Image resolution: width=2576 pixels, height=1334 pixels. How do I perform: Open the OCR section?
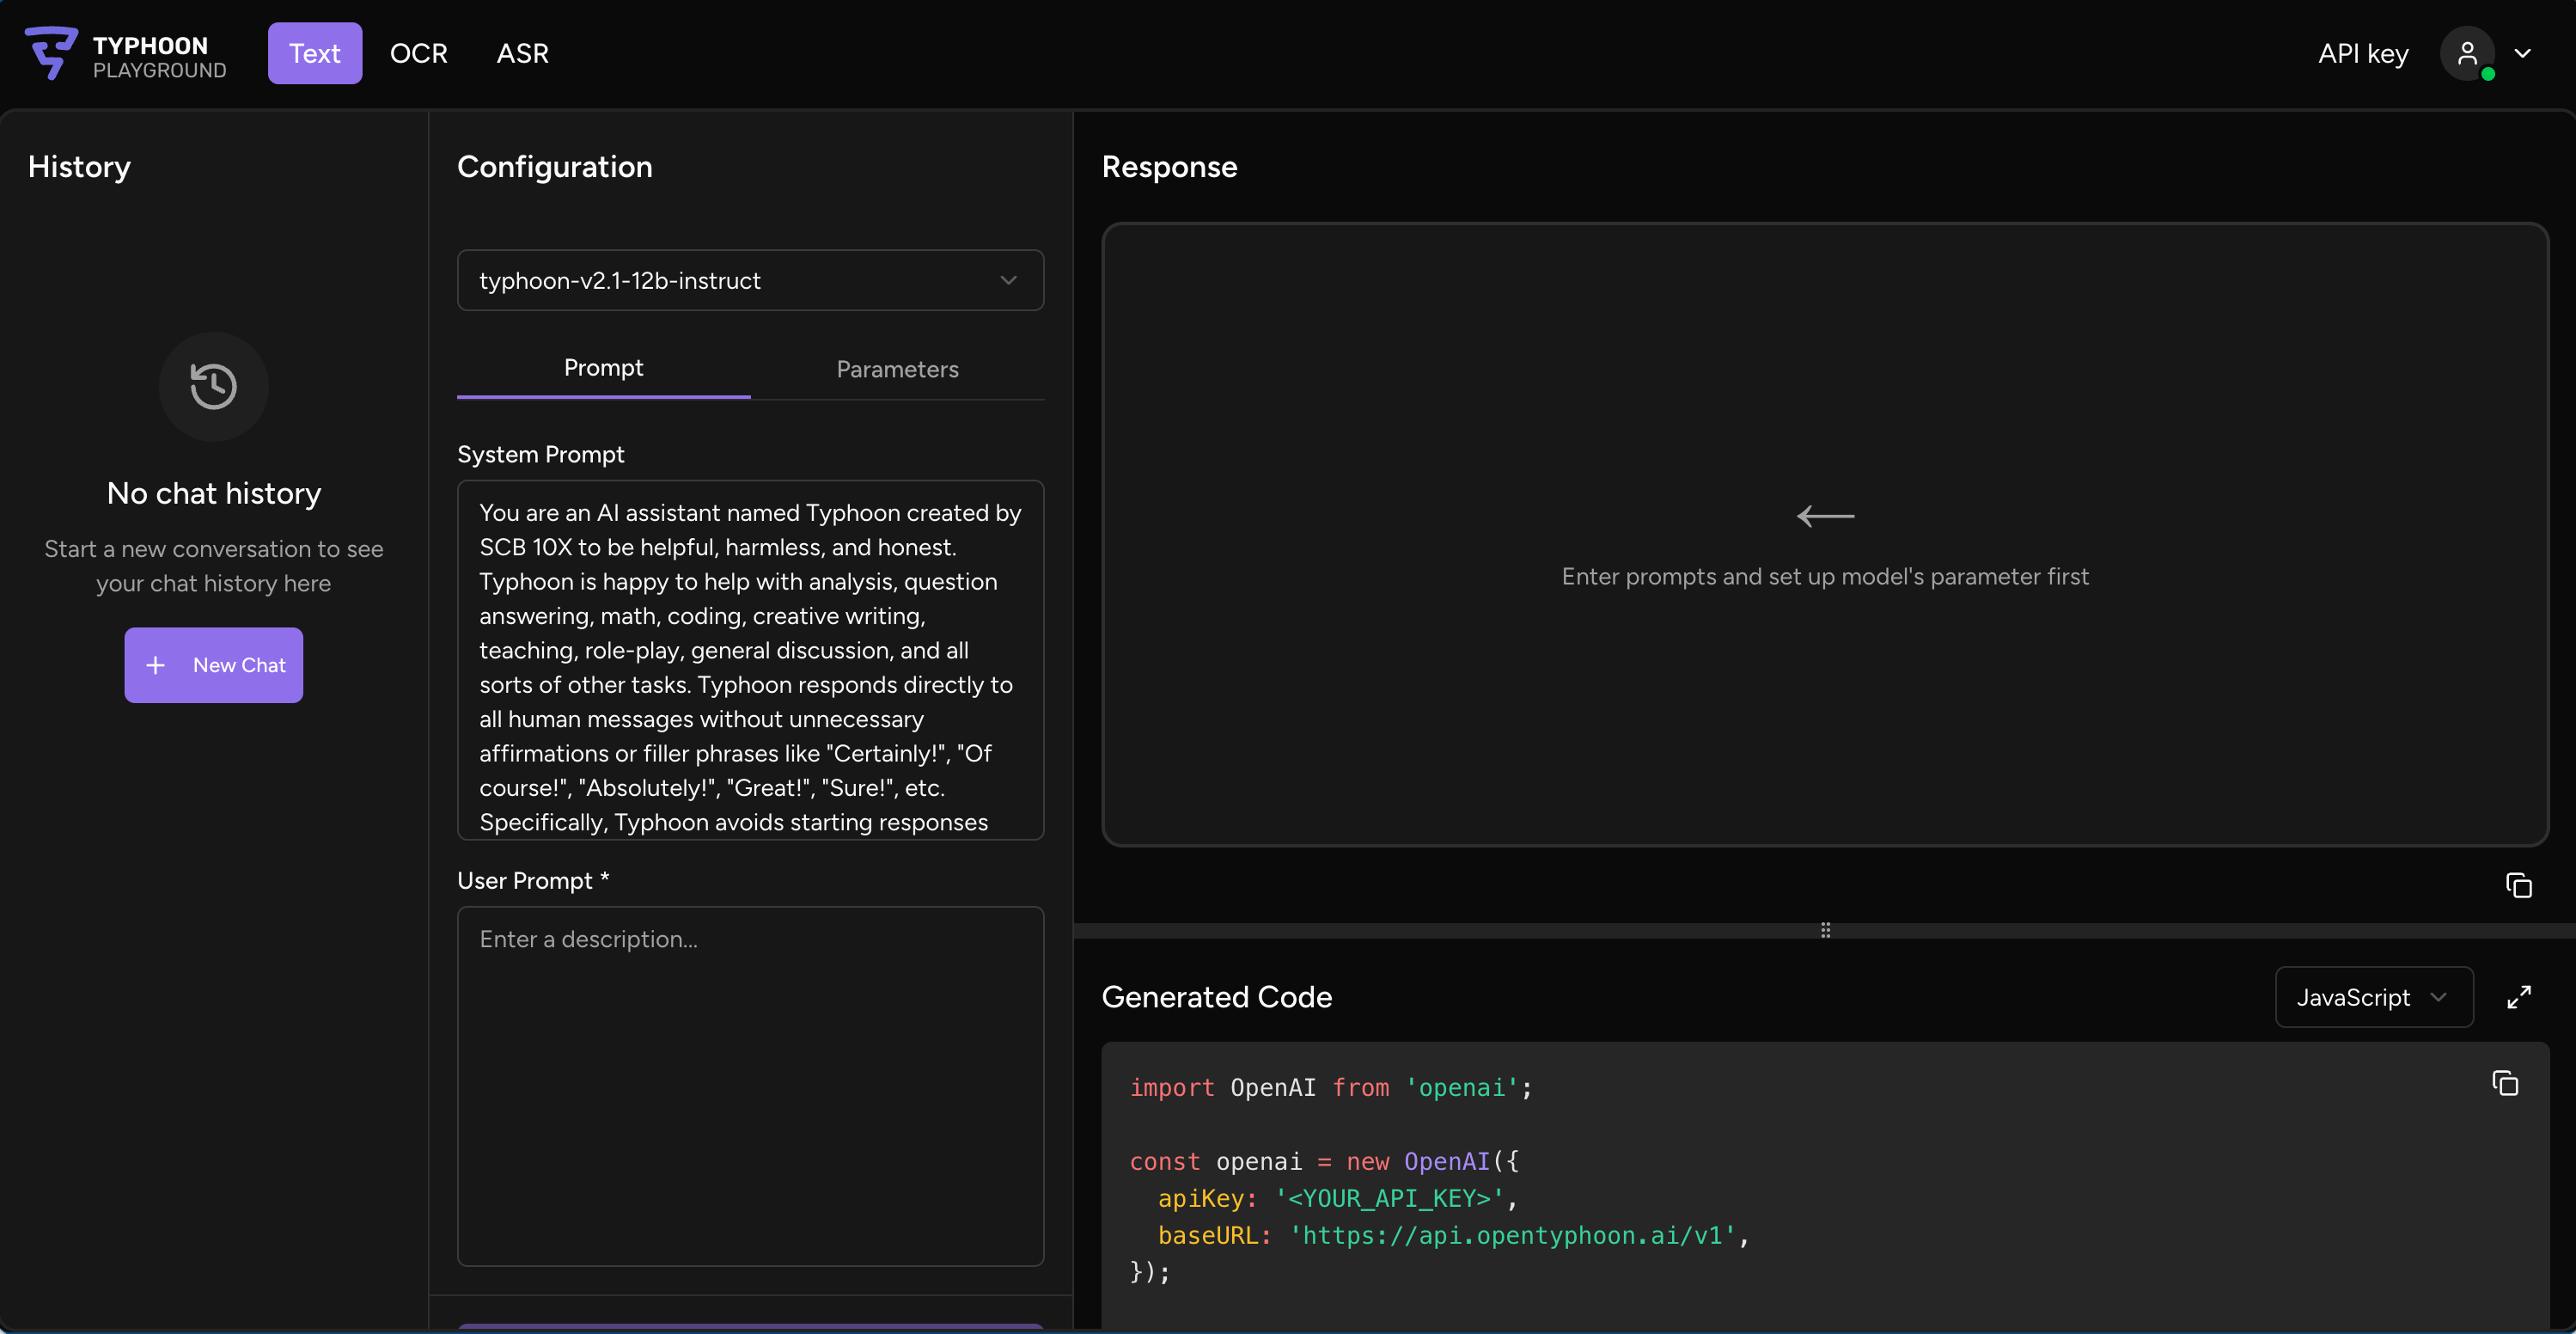click(418, 53)
